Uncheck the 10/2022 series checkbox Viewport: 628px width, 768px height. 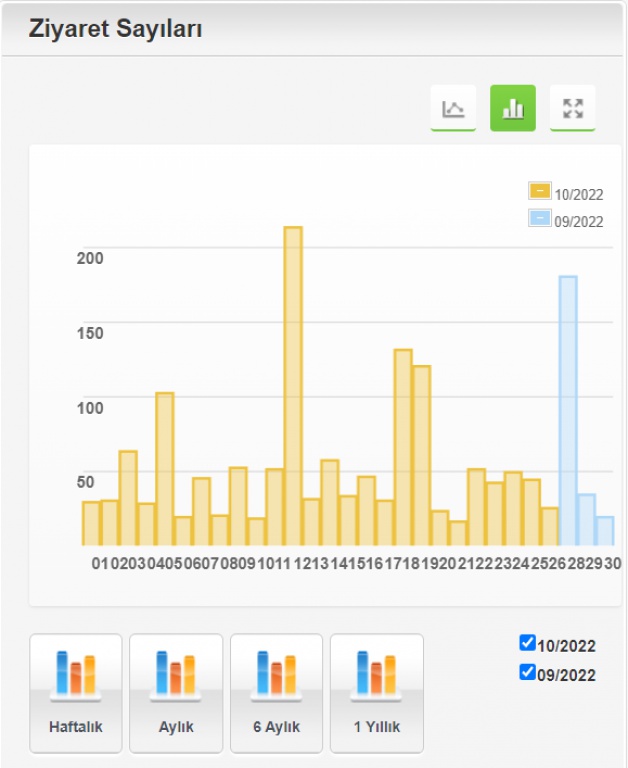528,643
